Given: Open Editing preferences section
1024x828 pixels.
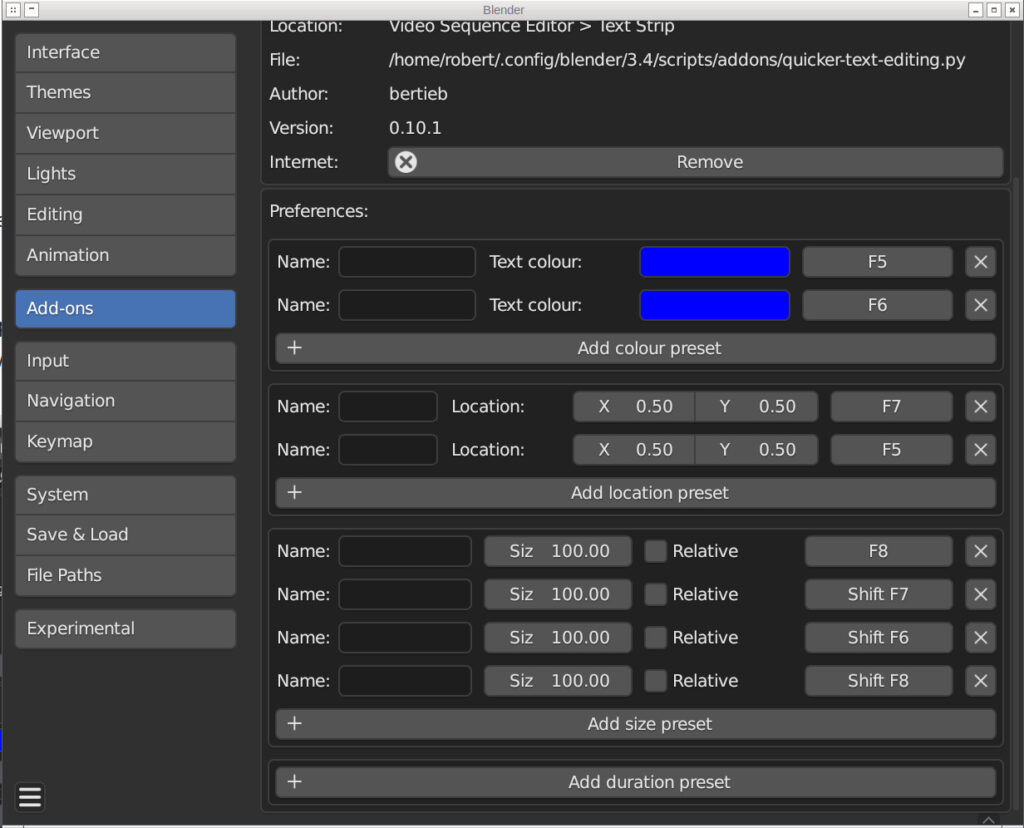Looking at the screenshot, I should tap(125, 214).
